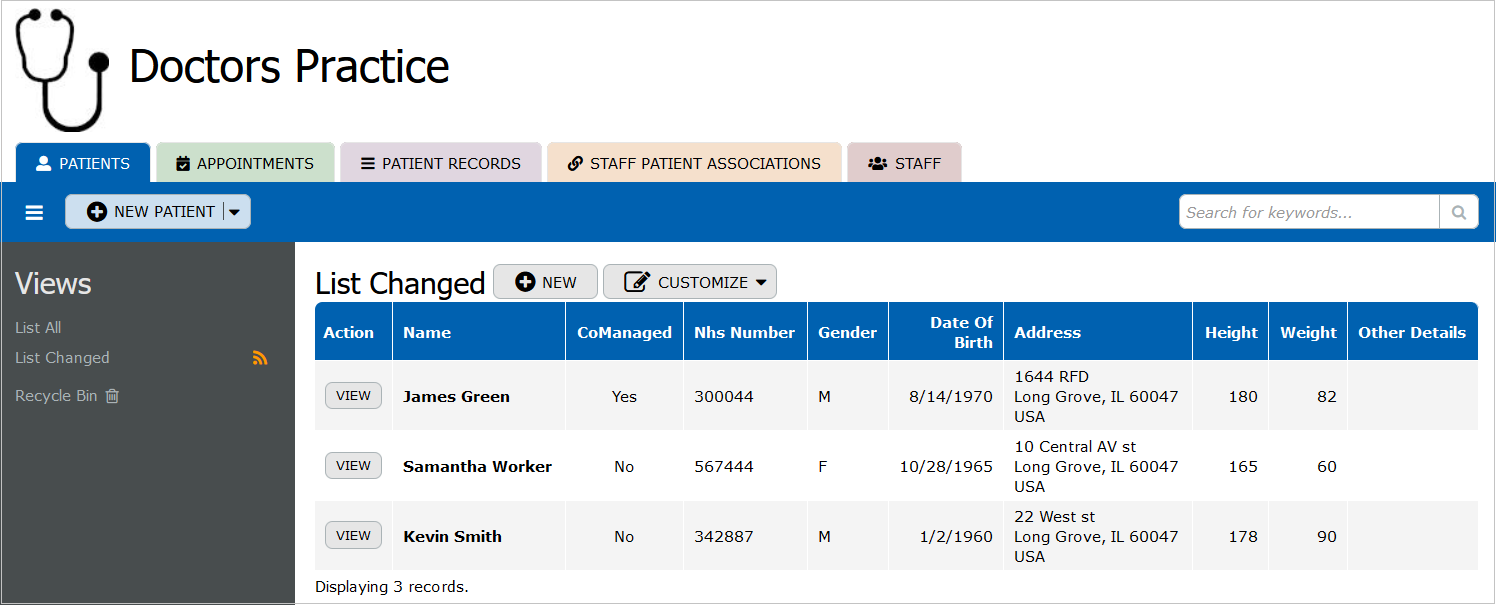Switch to the Appointments tab
This screenshot has height=605, width=1496.
click(245, 163)
